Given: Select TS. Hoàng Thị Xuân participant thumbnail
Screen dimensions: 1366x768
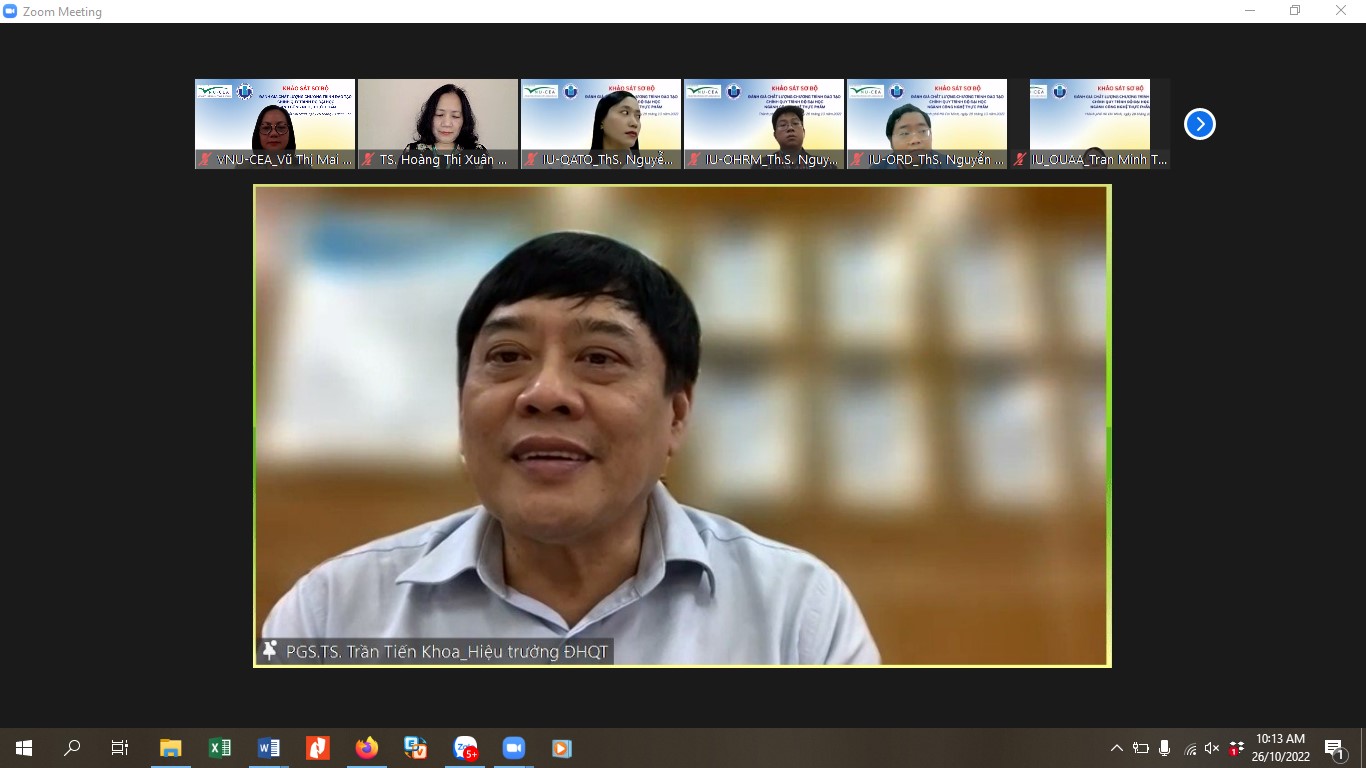Looking at the screenshot, I should click(438, 123).
